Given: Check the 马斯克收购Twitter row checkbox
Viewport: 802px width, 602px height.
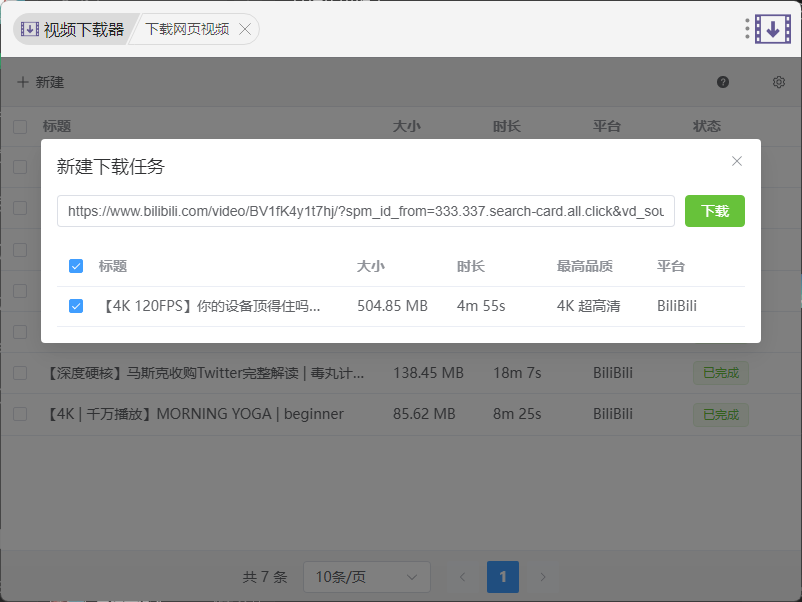Looking at the screenshot, I should click(x=20, y=373).
